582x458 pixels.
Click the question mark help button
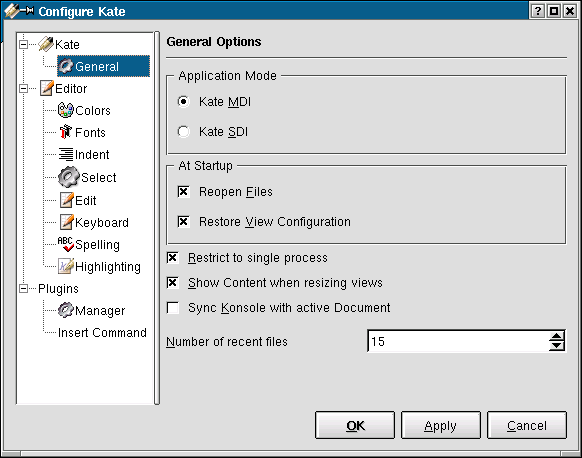[x=537, y=11]
